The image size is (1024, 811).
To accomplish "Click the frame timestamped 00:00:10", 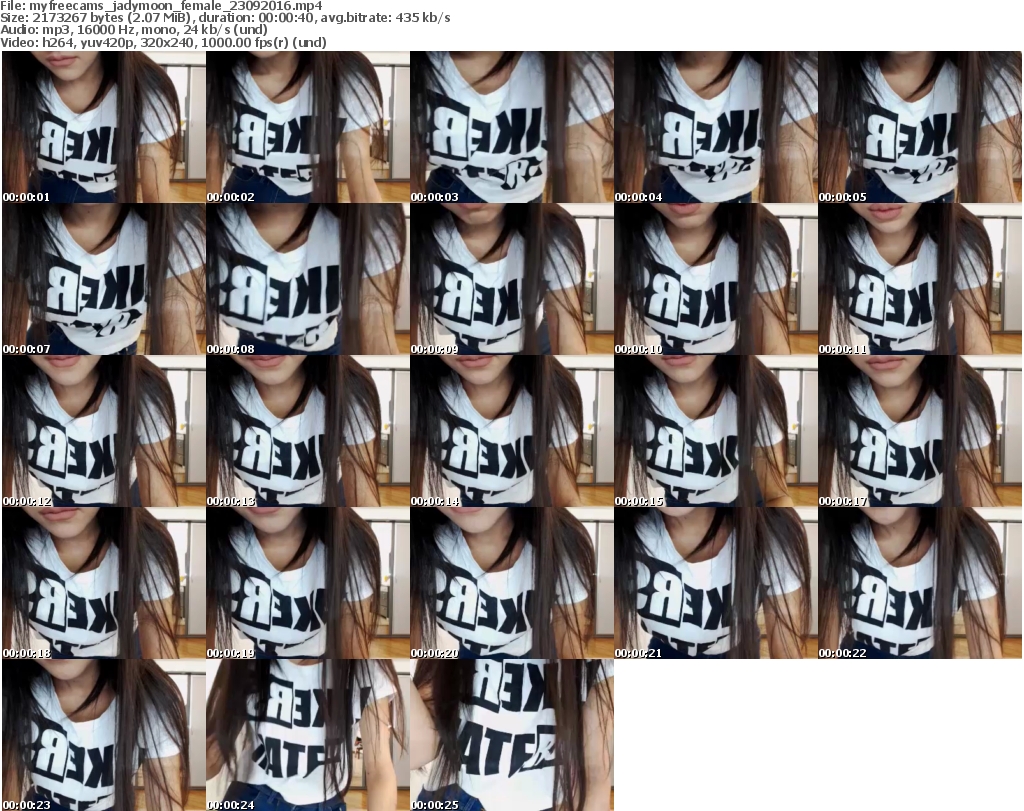I will click(716, 279).
